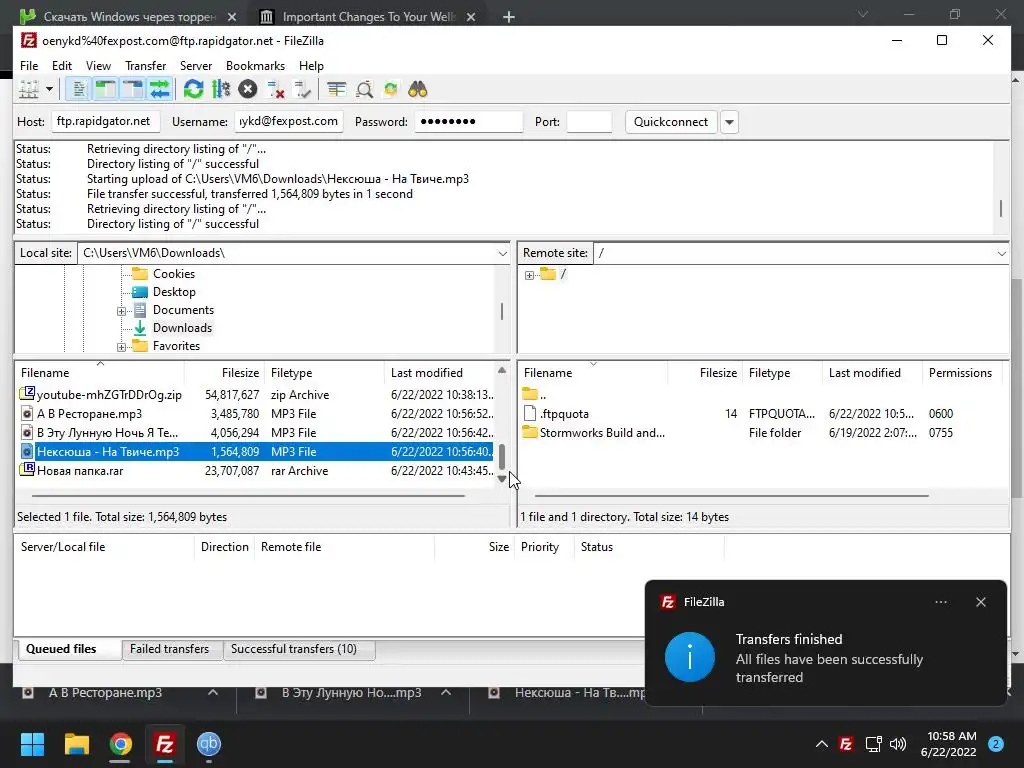
Task: Search files with binoculars icon
Action: coord(417,89)
